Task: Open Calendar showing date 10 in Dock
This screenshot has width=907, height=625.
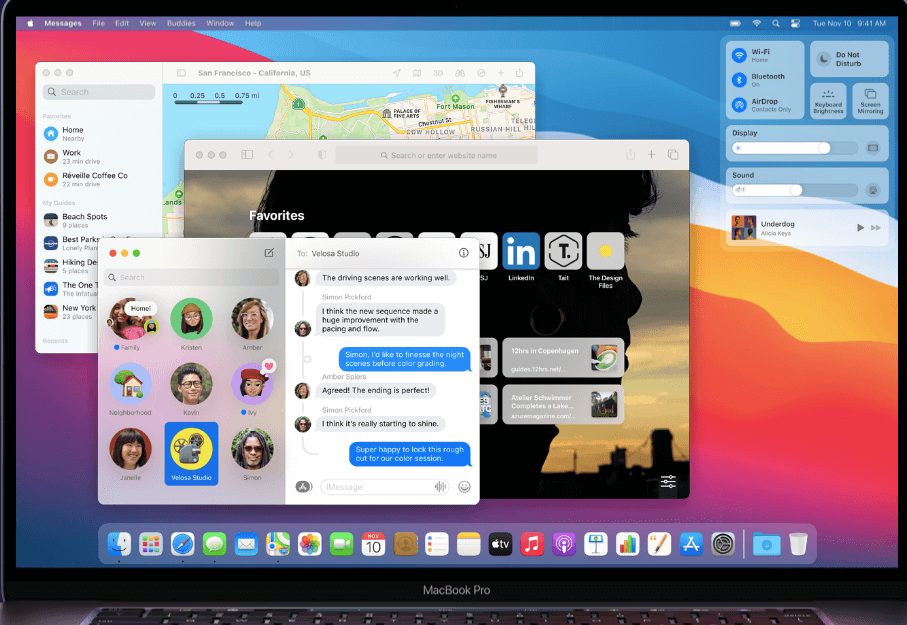Action: 374,544
